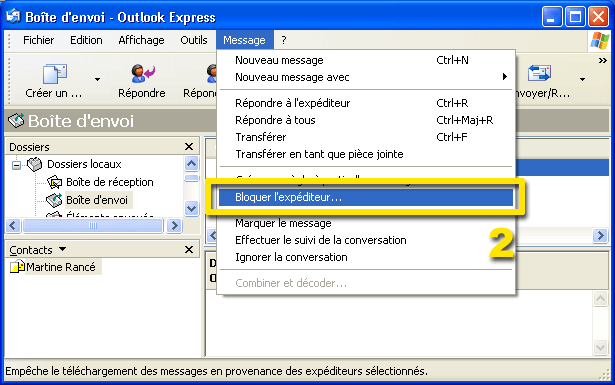Choose Marquer le message
Viewport: 615px width, 385px height.
coord(366,223)
